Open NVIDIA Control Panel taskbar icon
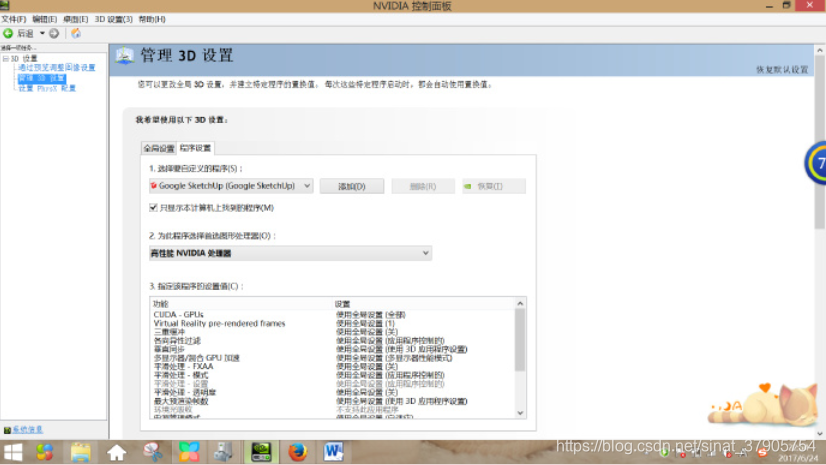826x465 pixels. (x=261, y=452)
